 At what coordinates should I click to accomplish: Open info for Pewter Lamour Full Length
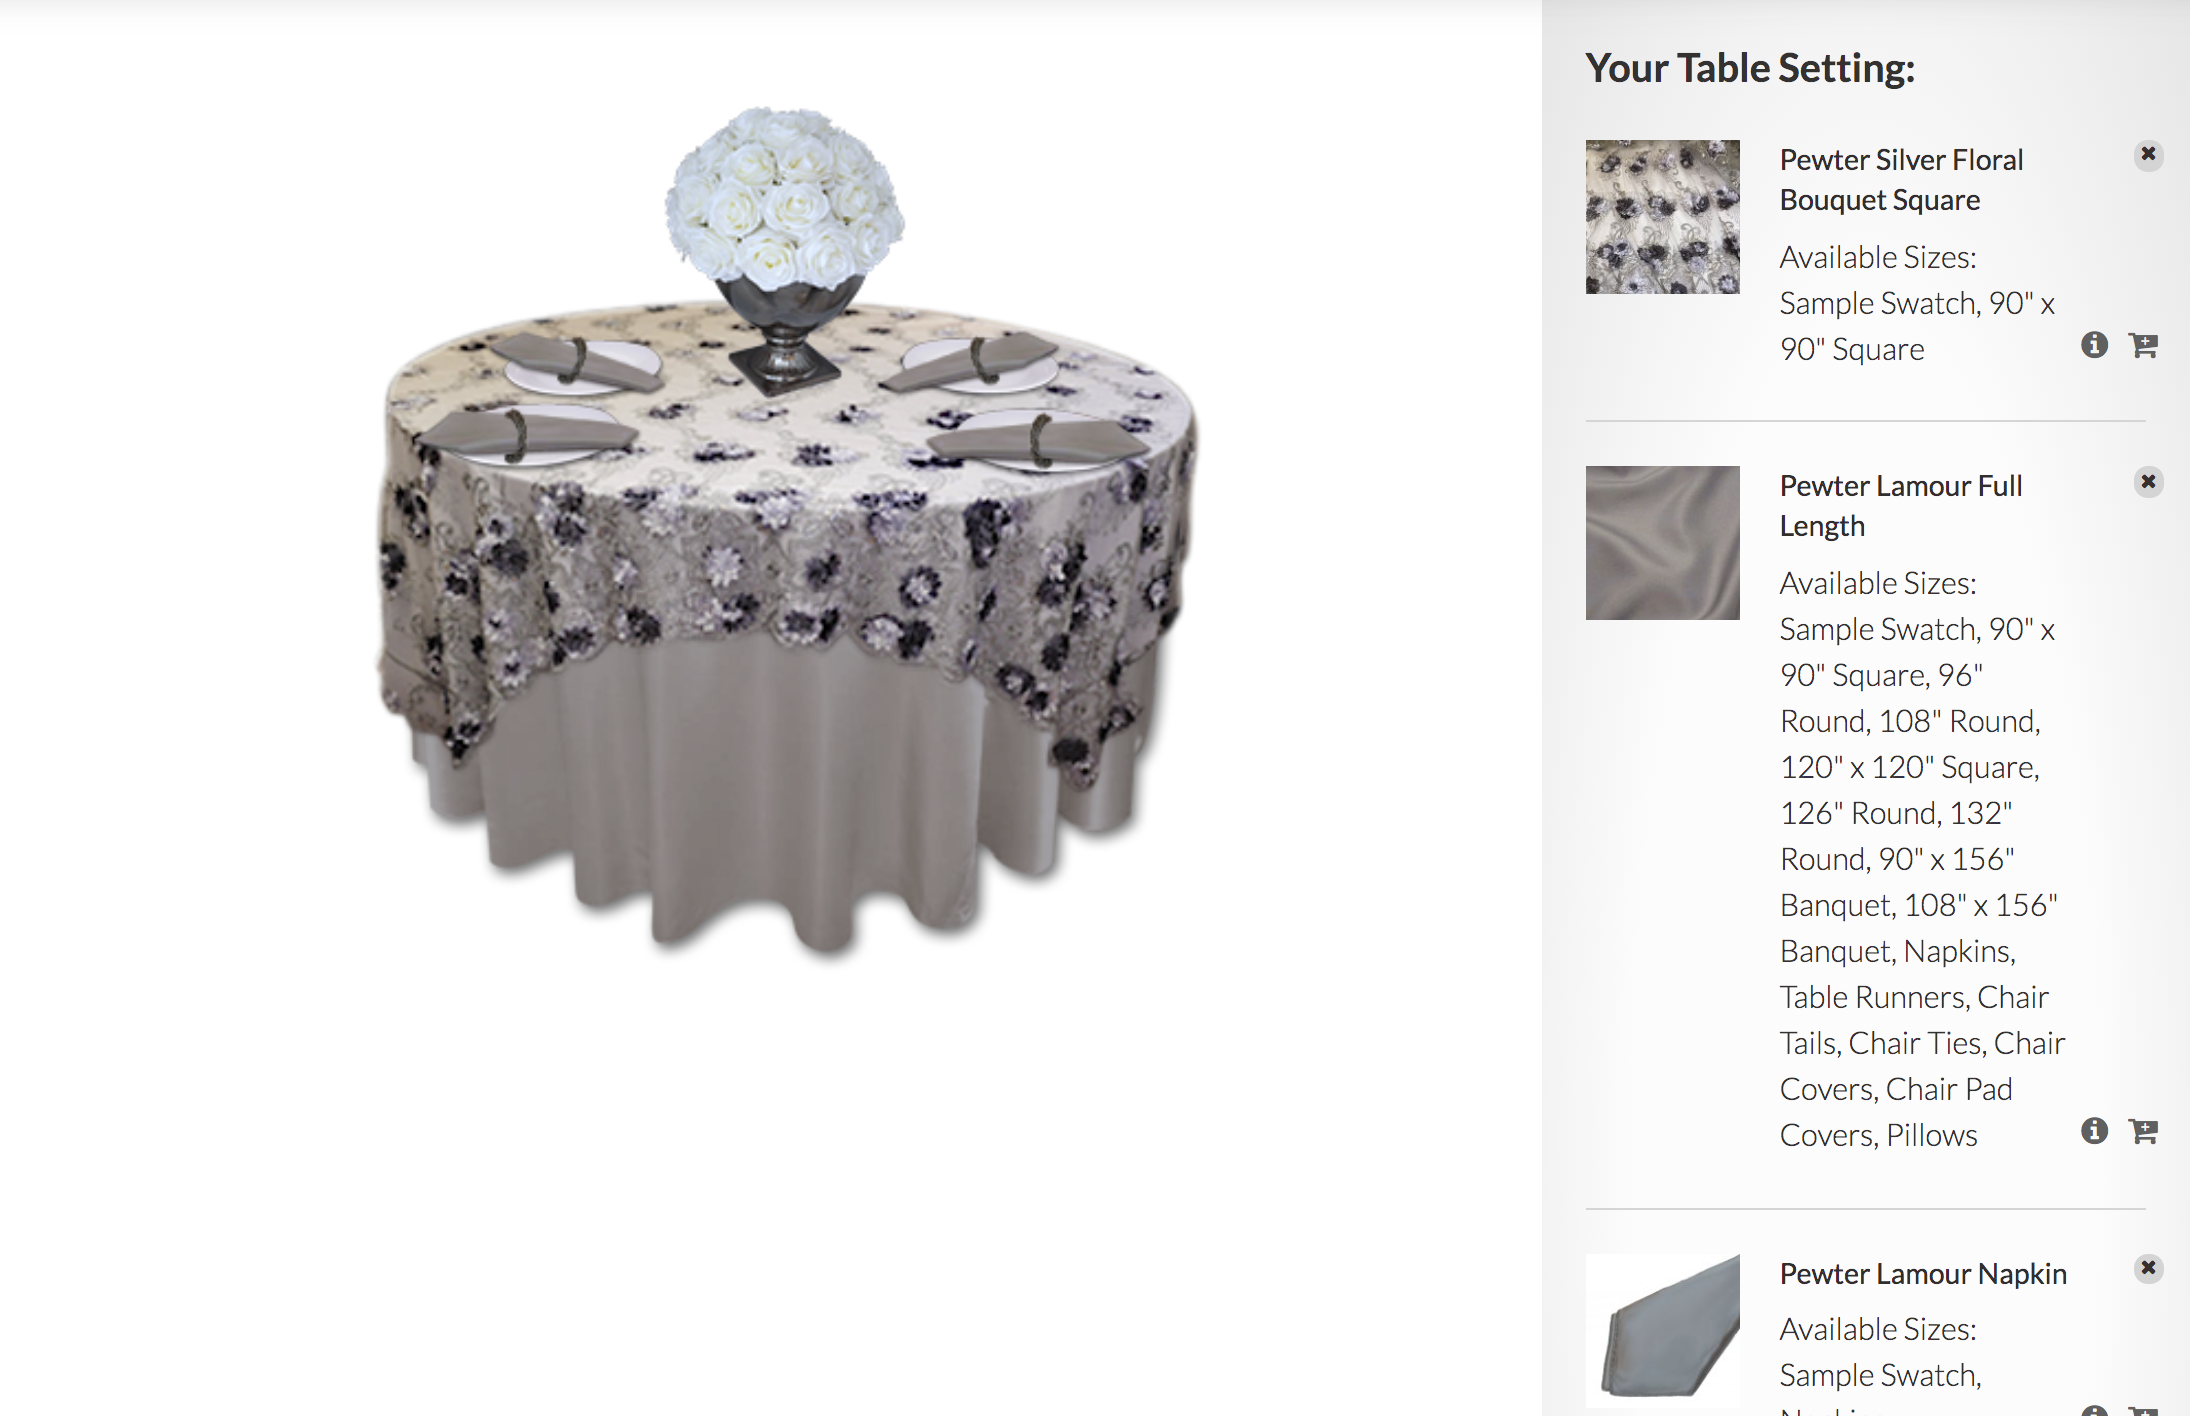click(x=2094, y=1131)
